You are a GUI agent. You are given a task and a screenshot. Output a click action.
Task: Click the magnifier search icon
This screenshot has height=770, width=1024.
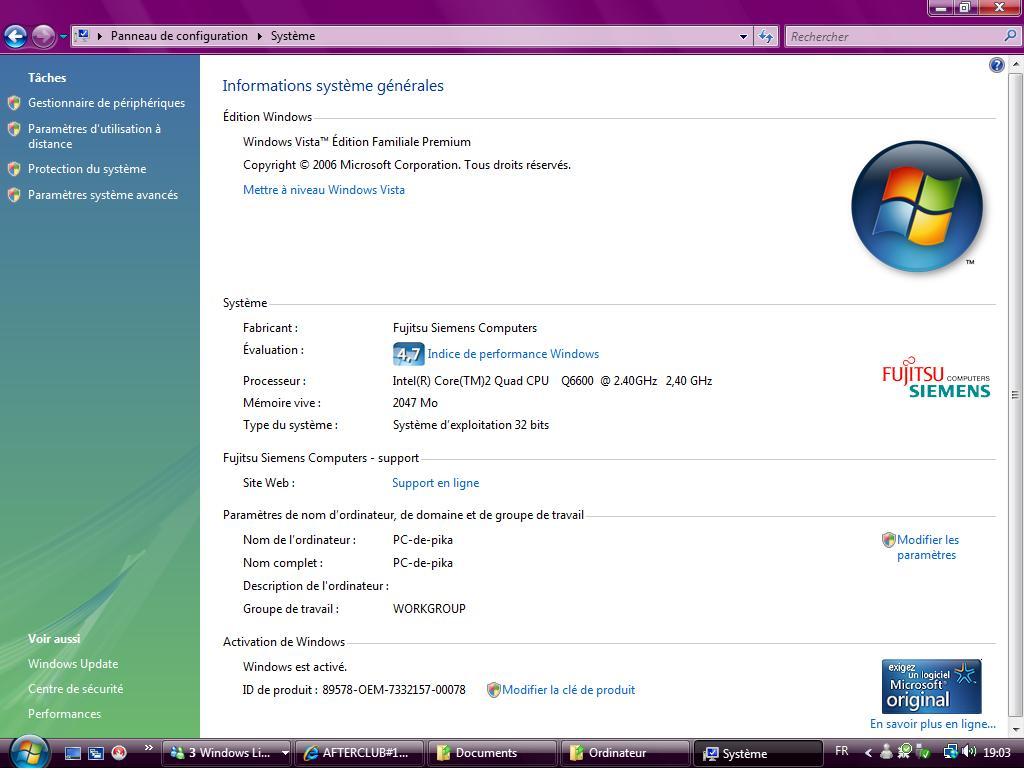[x=1010, y=36]
